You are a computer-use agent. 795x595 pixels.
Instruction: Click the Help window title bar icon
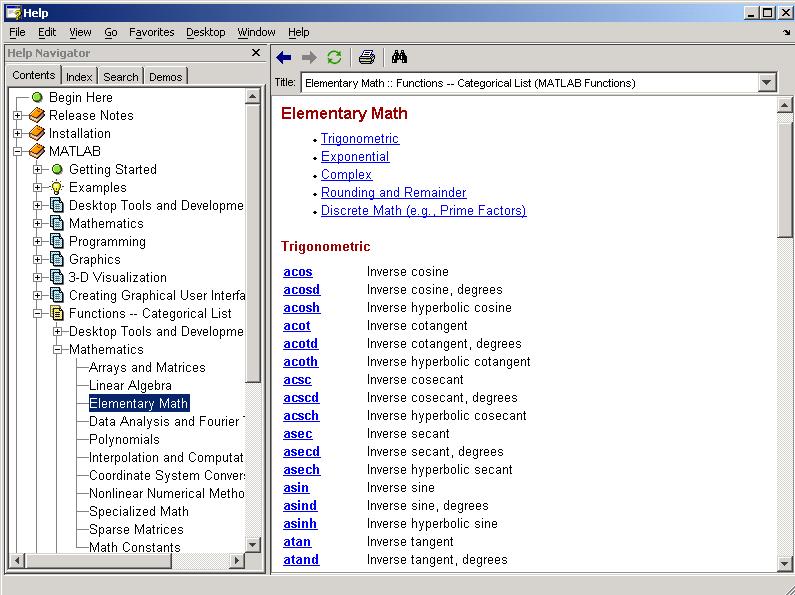click(x=13, y=13)
